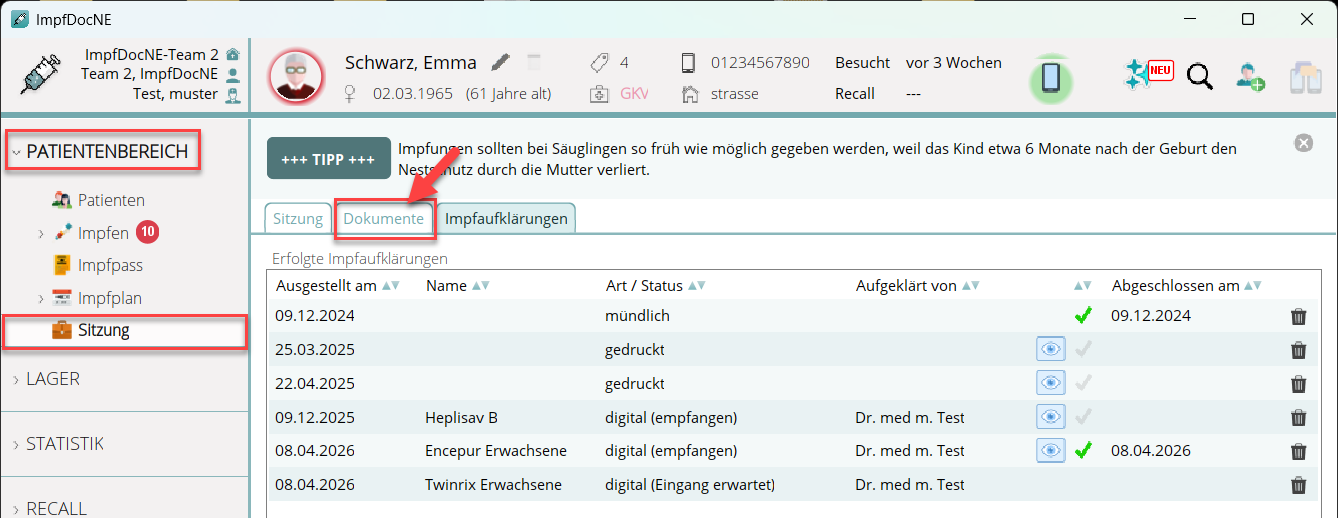
Task: Delete the Twinrix Erwachsene entry via trash
Action: [x=1298, y=485]
